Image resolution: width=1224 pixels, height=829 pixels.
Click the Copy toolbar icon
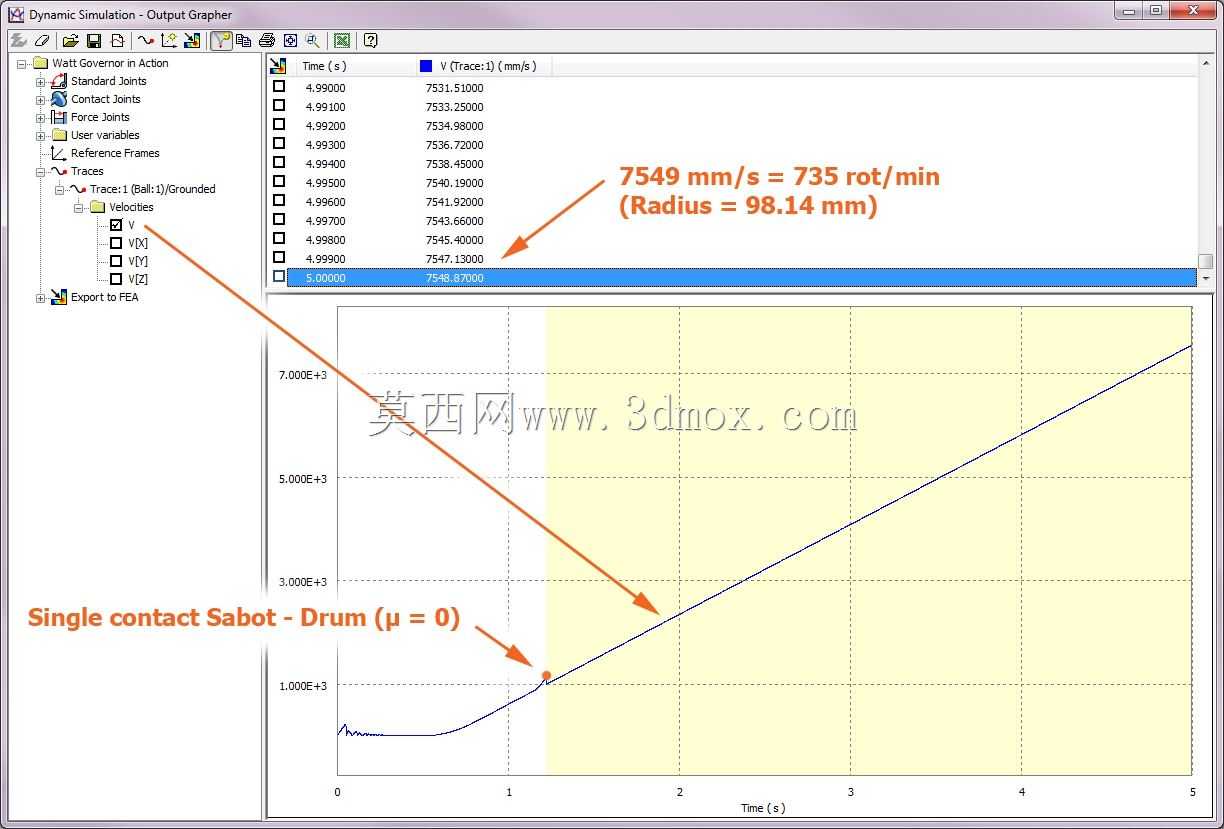(x=243, y=41)
